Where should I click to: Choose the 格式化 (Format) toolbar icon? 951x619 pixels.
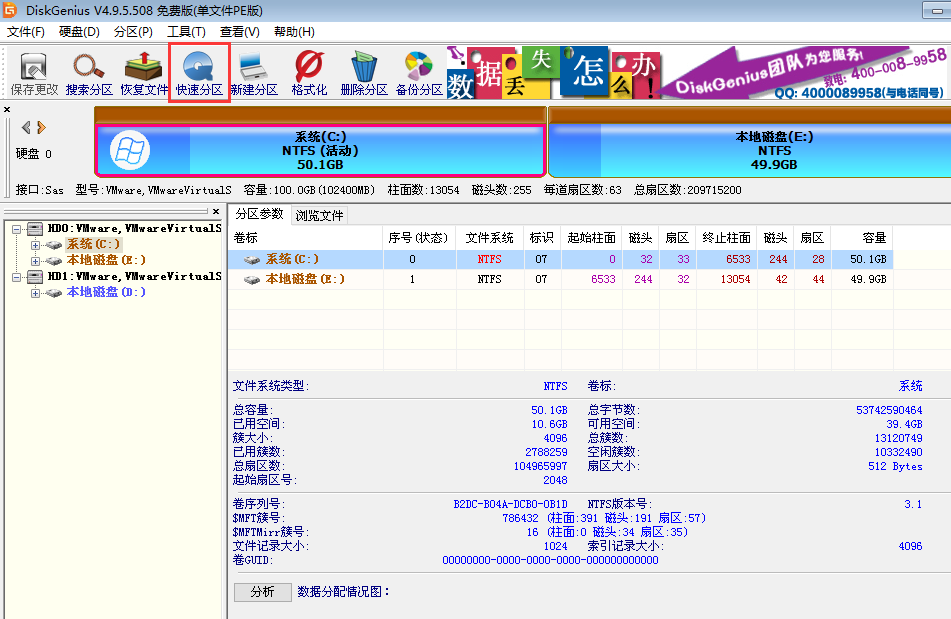[x=309, y=72]
